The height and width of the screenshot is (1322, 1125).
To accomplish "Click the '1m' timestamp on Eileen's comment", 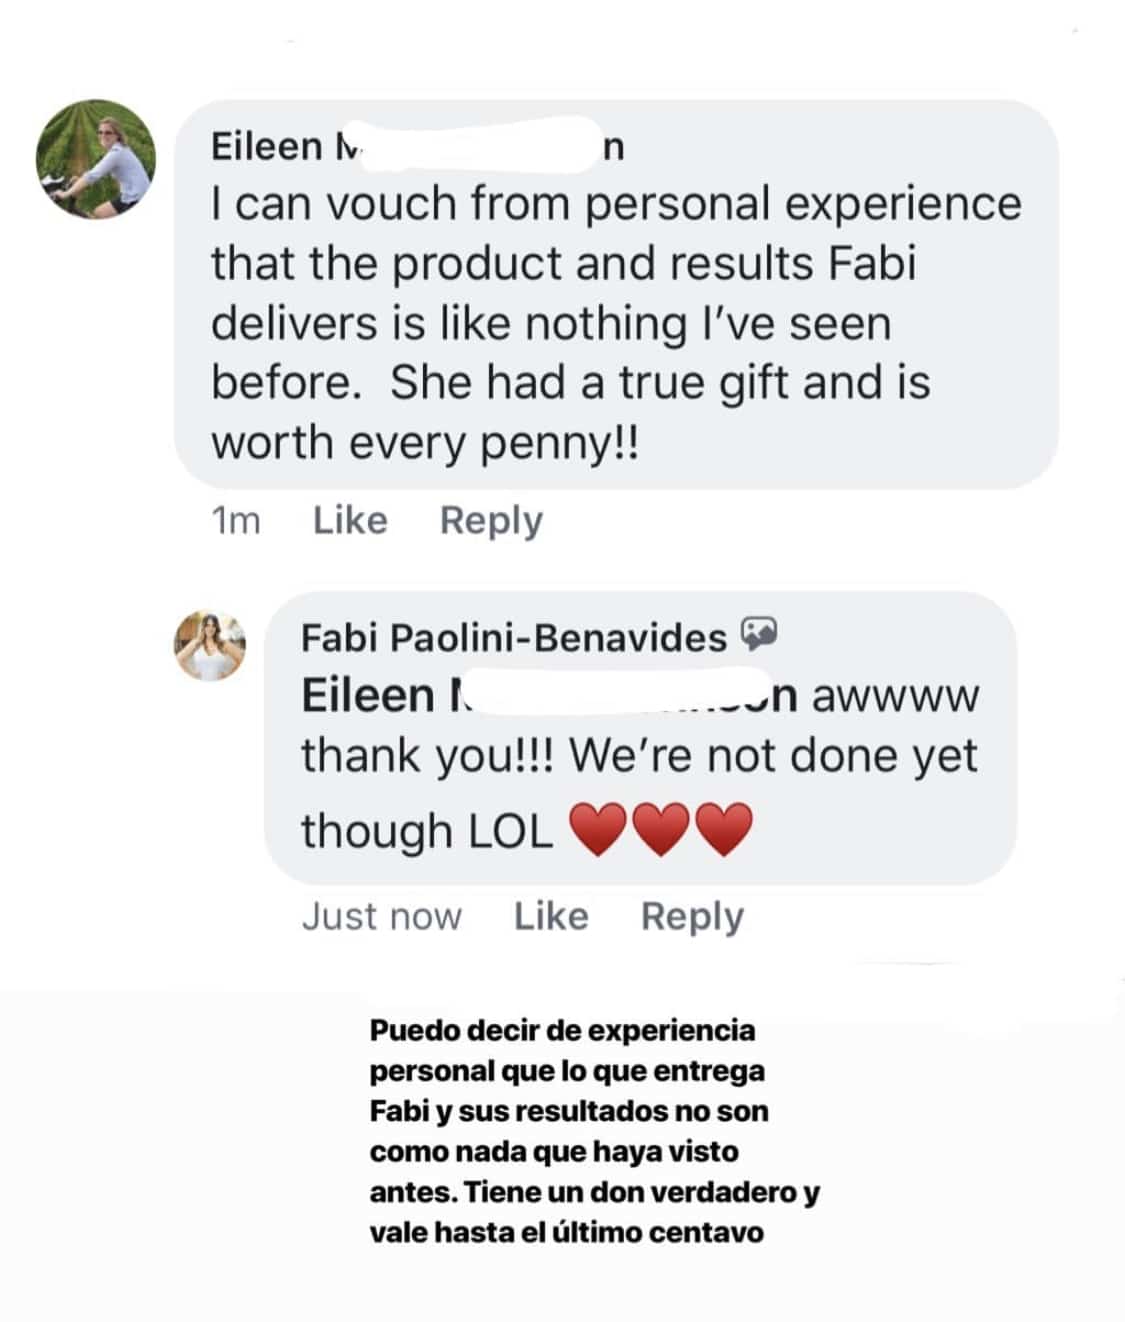I will click(236, 521).
